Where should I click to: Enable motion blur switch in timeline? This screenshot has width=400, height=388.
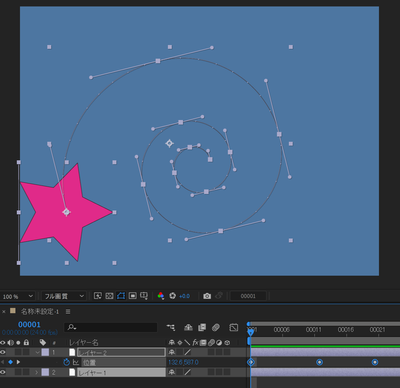point(216,328)
